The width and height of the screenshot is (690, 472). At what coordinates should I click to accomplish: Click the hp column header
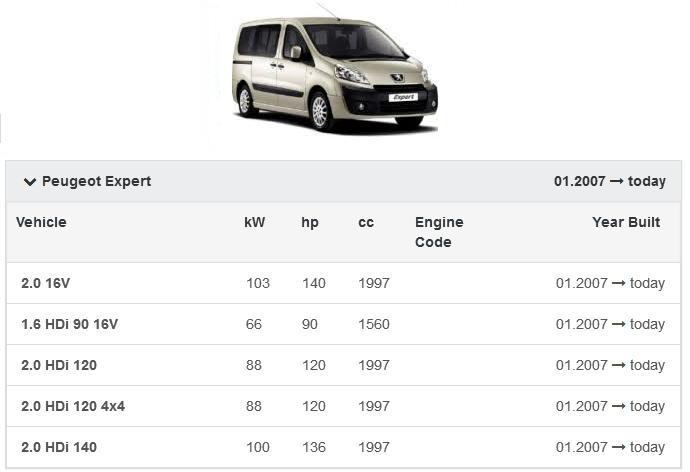point(310,222)
